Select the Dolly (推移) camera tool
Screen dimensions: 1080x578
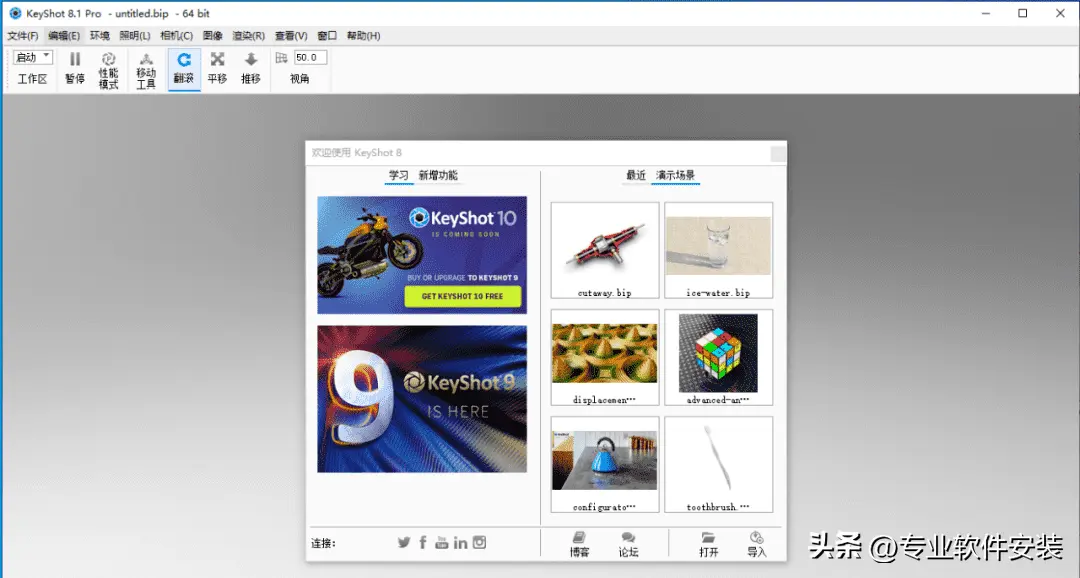pos(251,59)
